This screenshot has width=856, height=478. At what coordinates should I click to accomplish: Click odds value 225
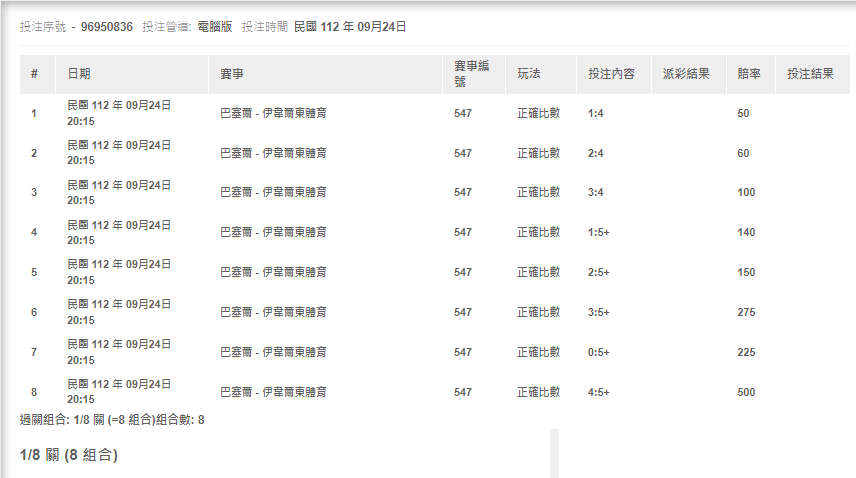[x=746, y=352]
